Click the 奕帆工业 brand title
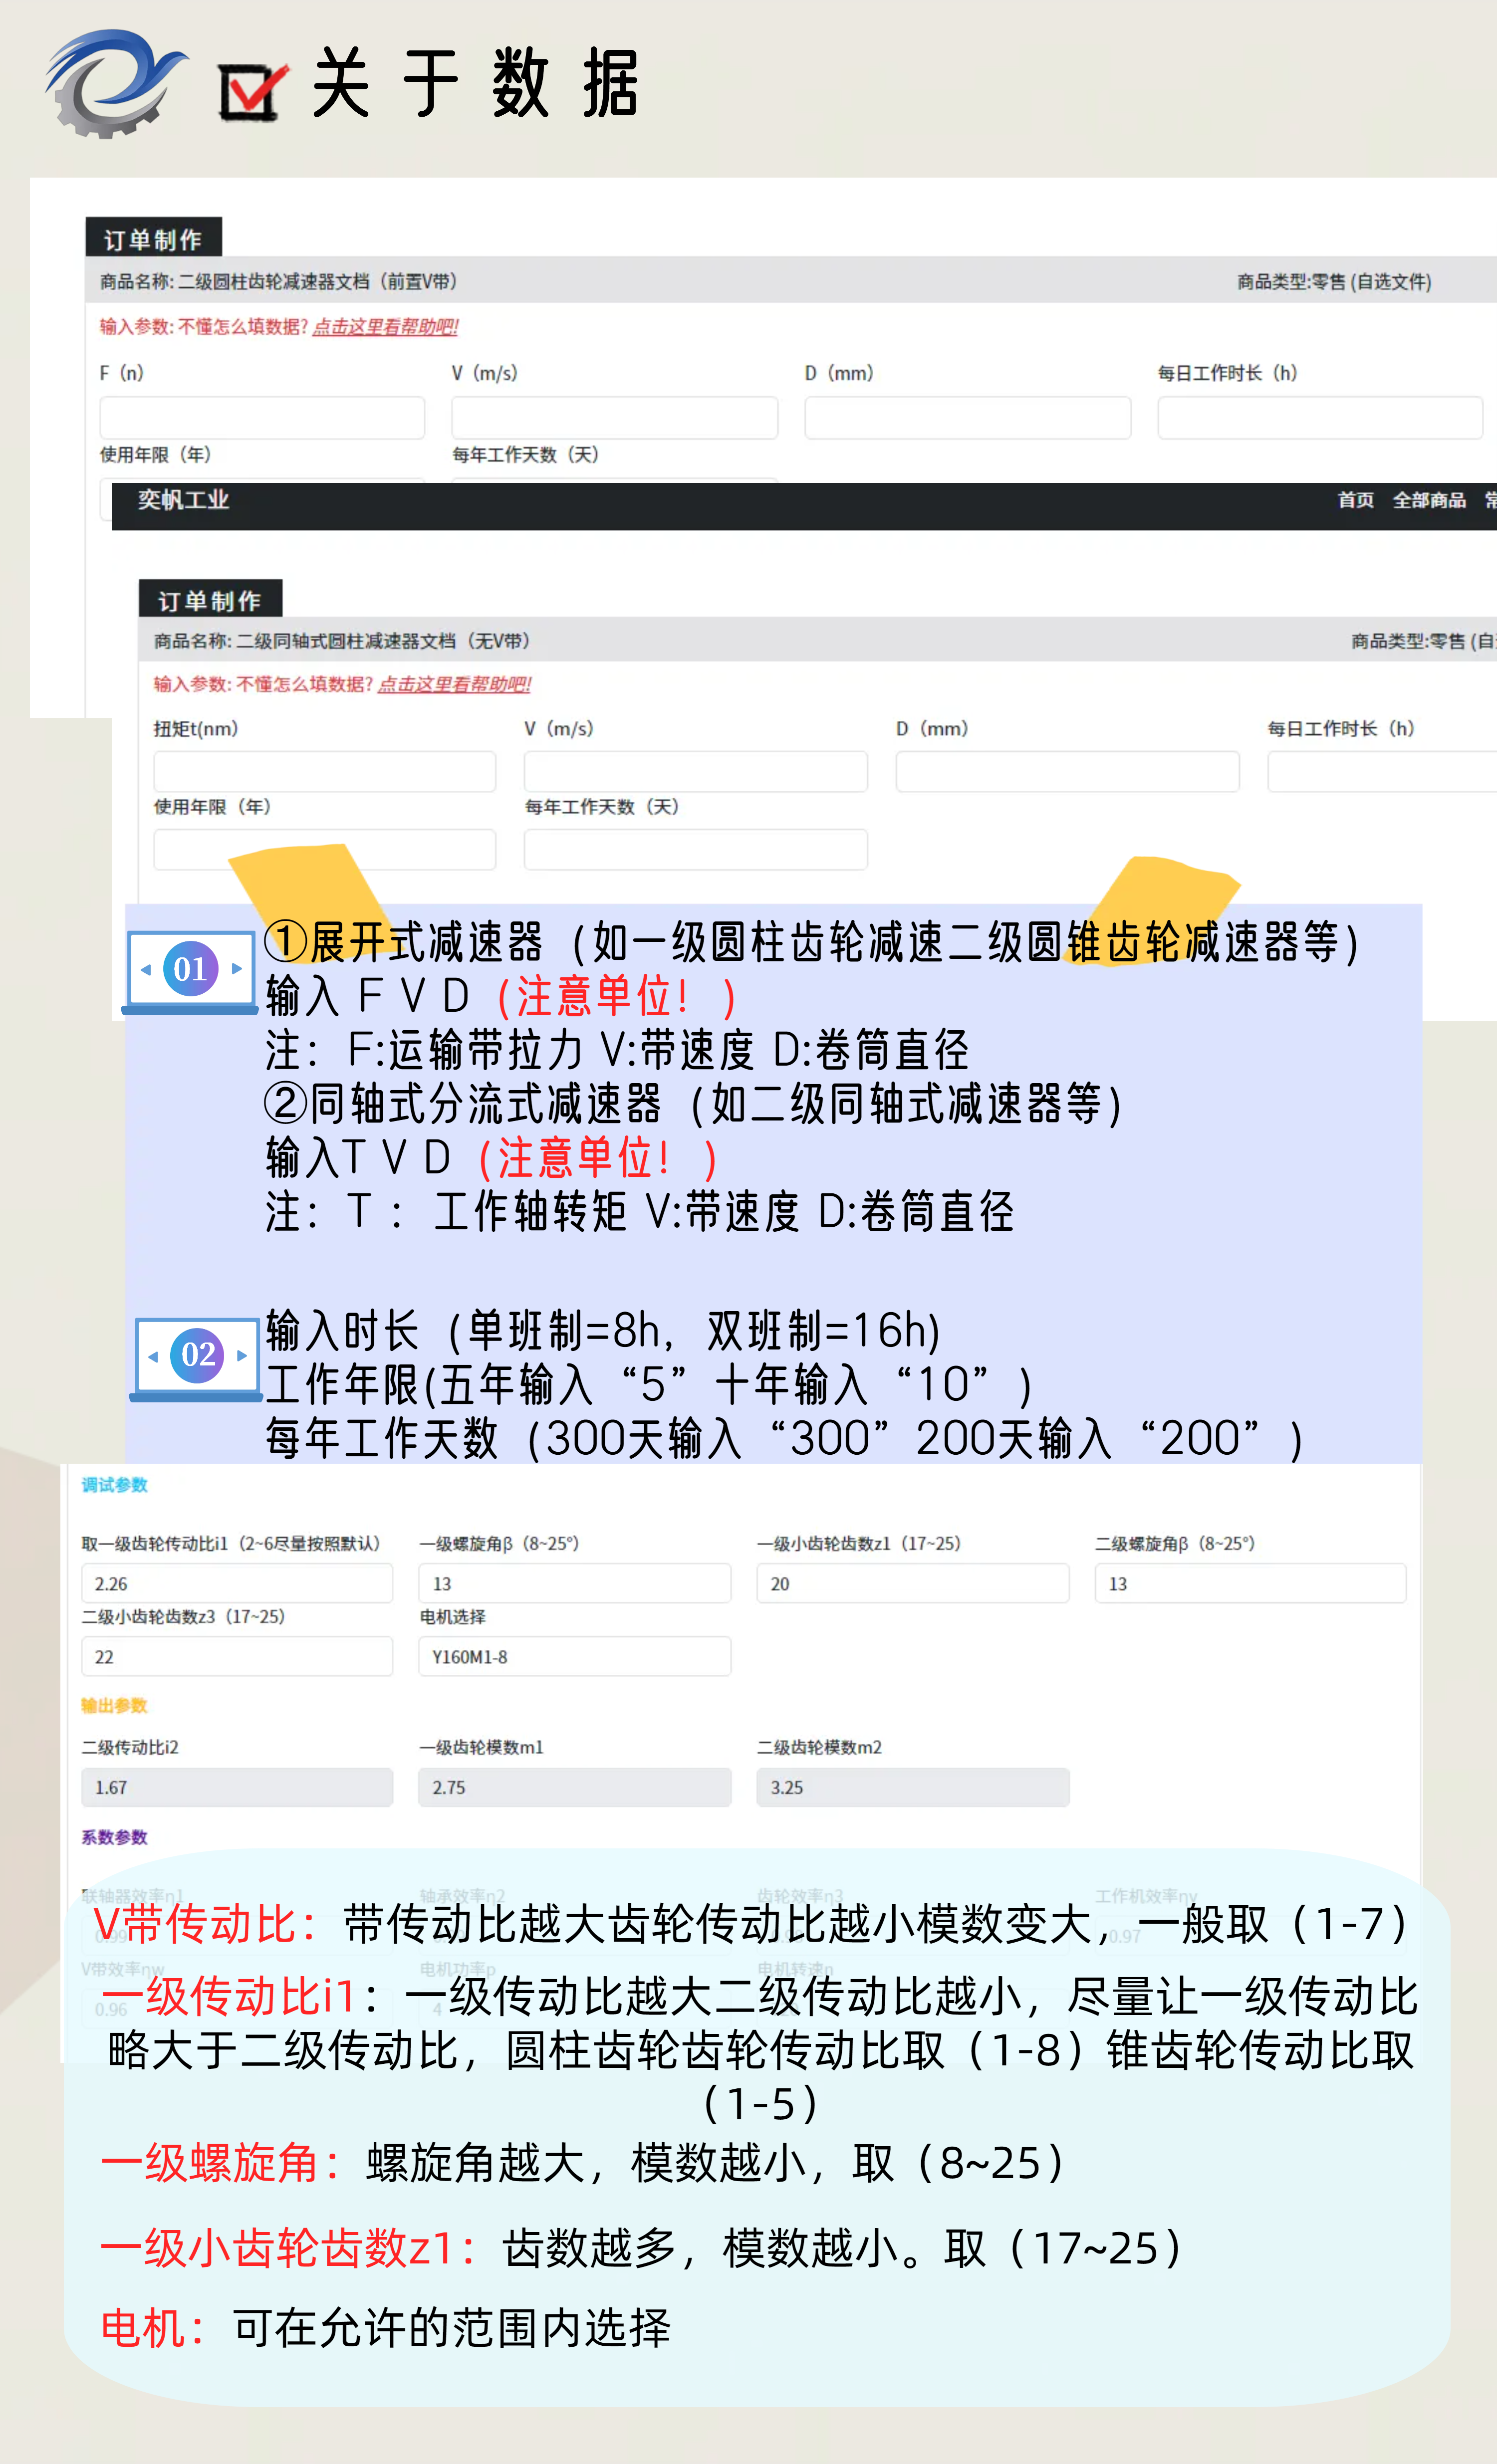Image resolution: width=1497 pixels, height=2464 pixels. [183, 500]
